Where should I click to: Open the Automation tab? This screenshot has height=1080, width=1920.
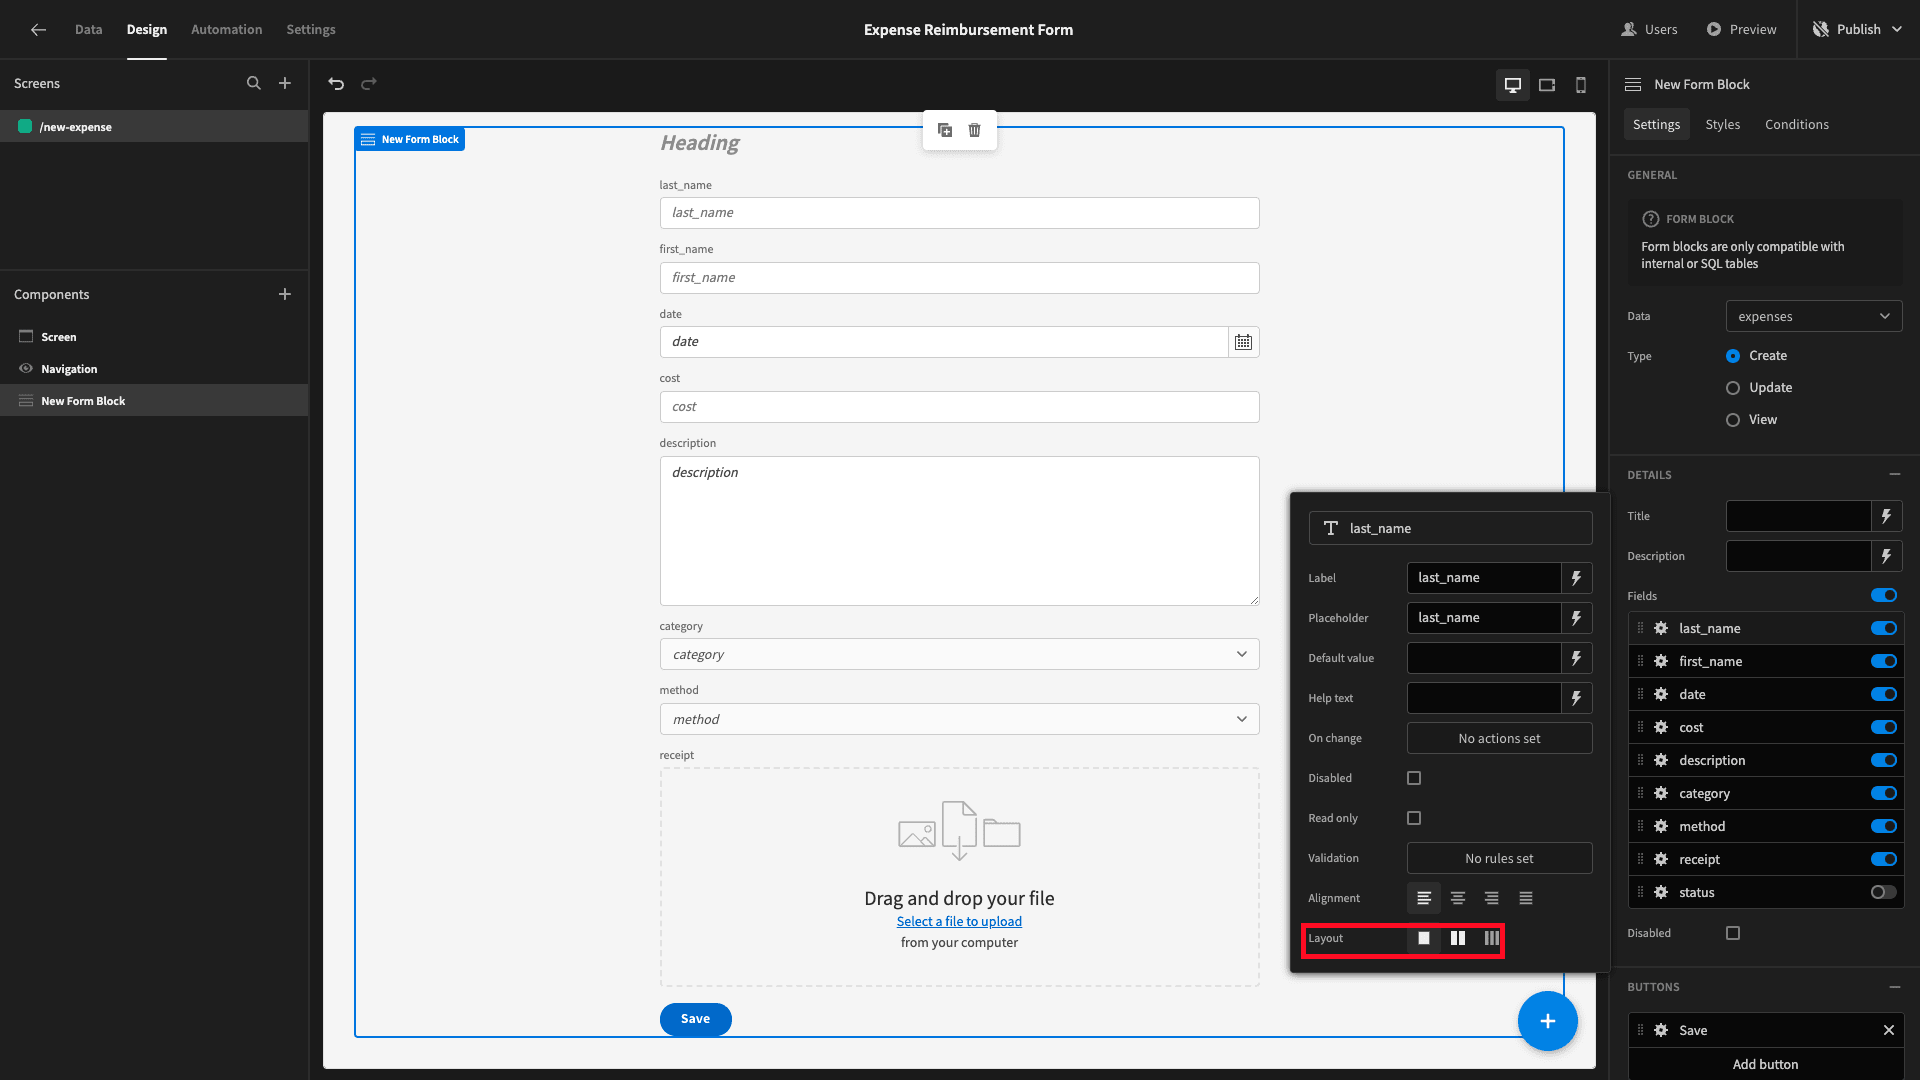[x=227, y=30]
